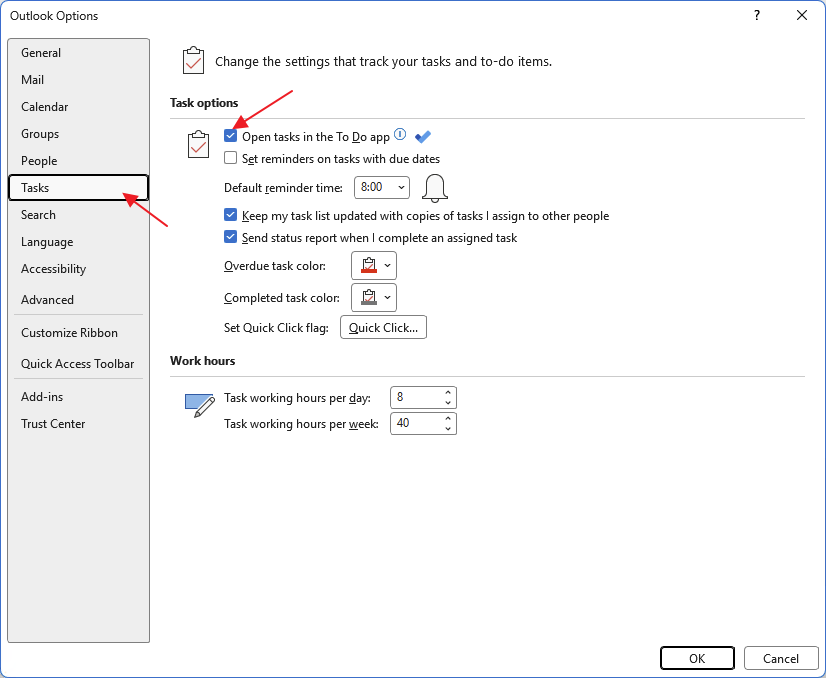The image size is (826, 678).
Task: Click the info icon beside To Do app
Action: pos(400,135)
